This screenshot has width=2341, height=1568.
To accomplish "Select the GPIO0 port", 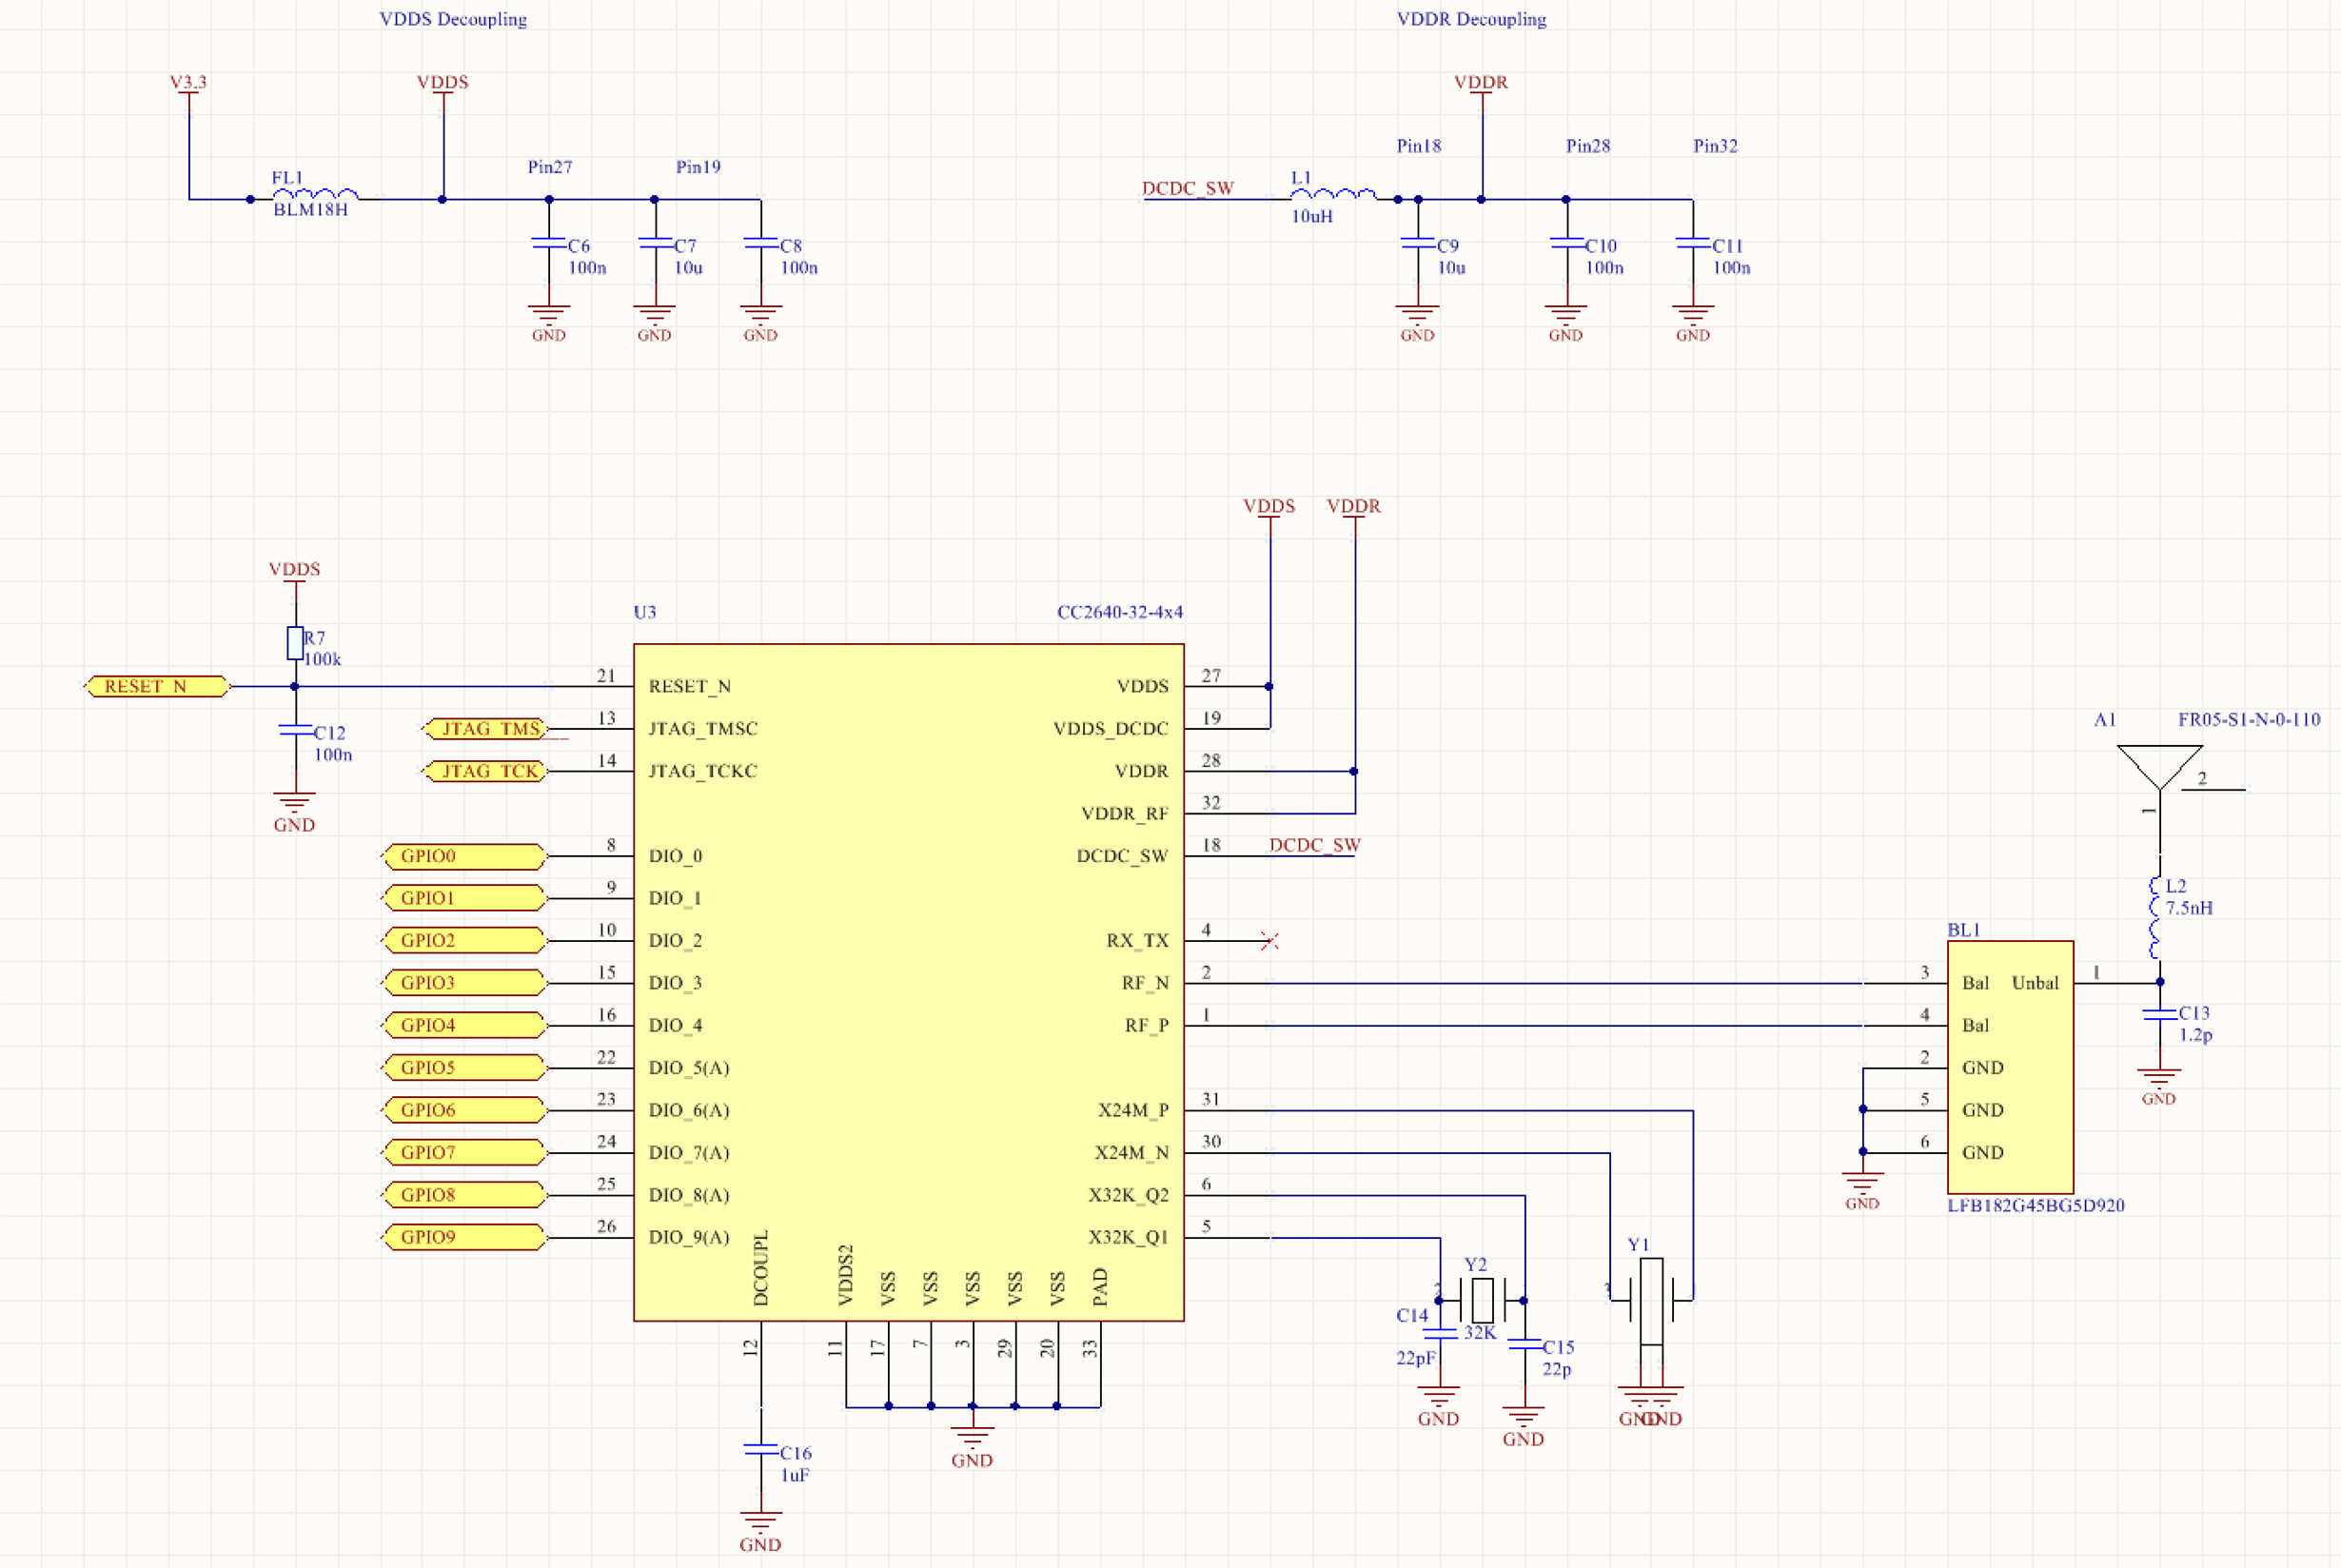I will pos(464,856).
